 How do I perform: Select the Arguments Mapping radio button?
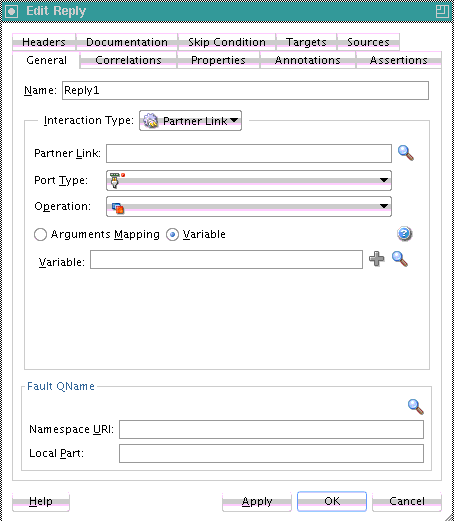click(40, 234)
